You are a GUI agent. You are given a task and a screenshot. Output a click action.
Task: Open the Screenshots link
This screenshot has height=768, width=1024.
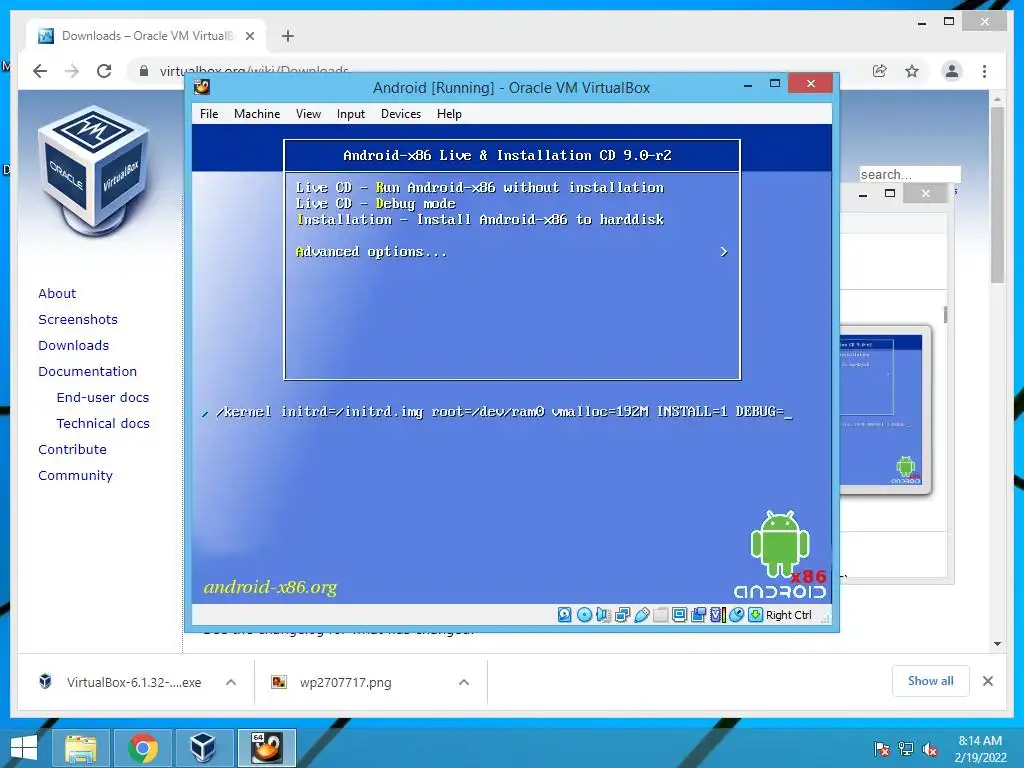click(x=78, y=319)
